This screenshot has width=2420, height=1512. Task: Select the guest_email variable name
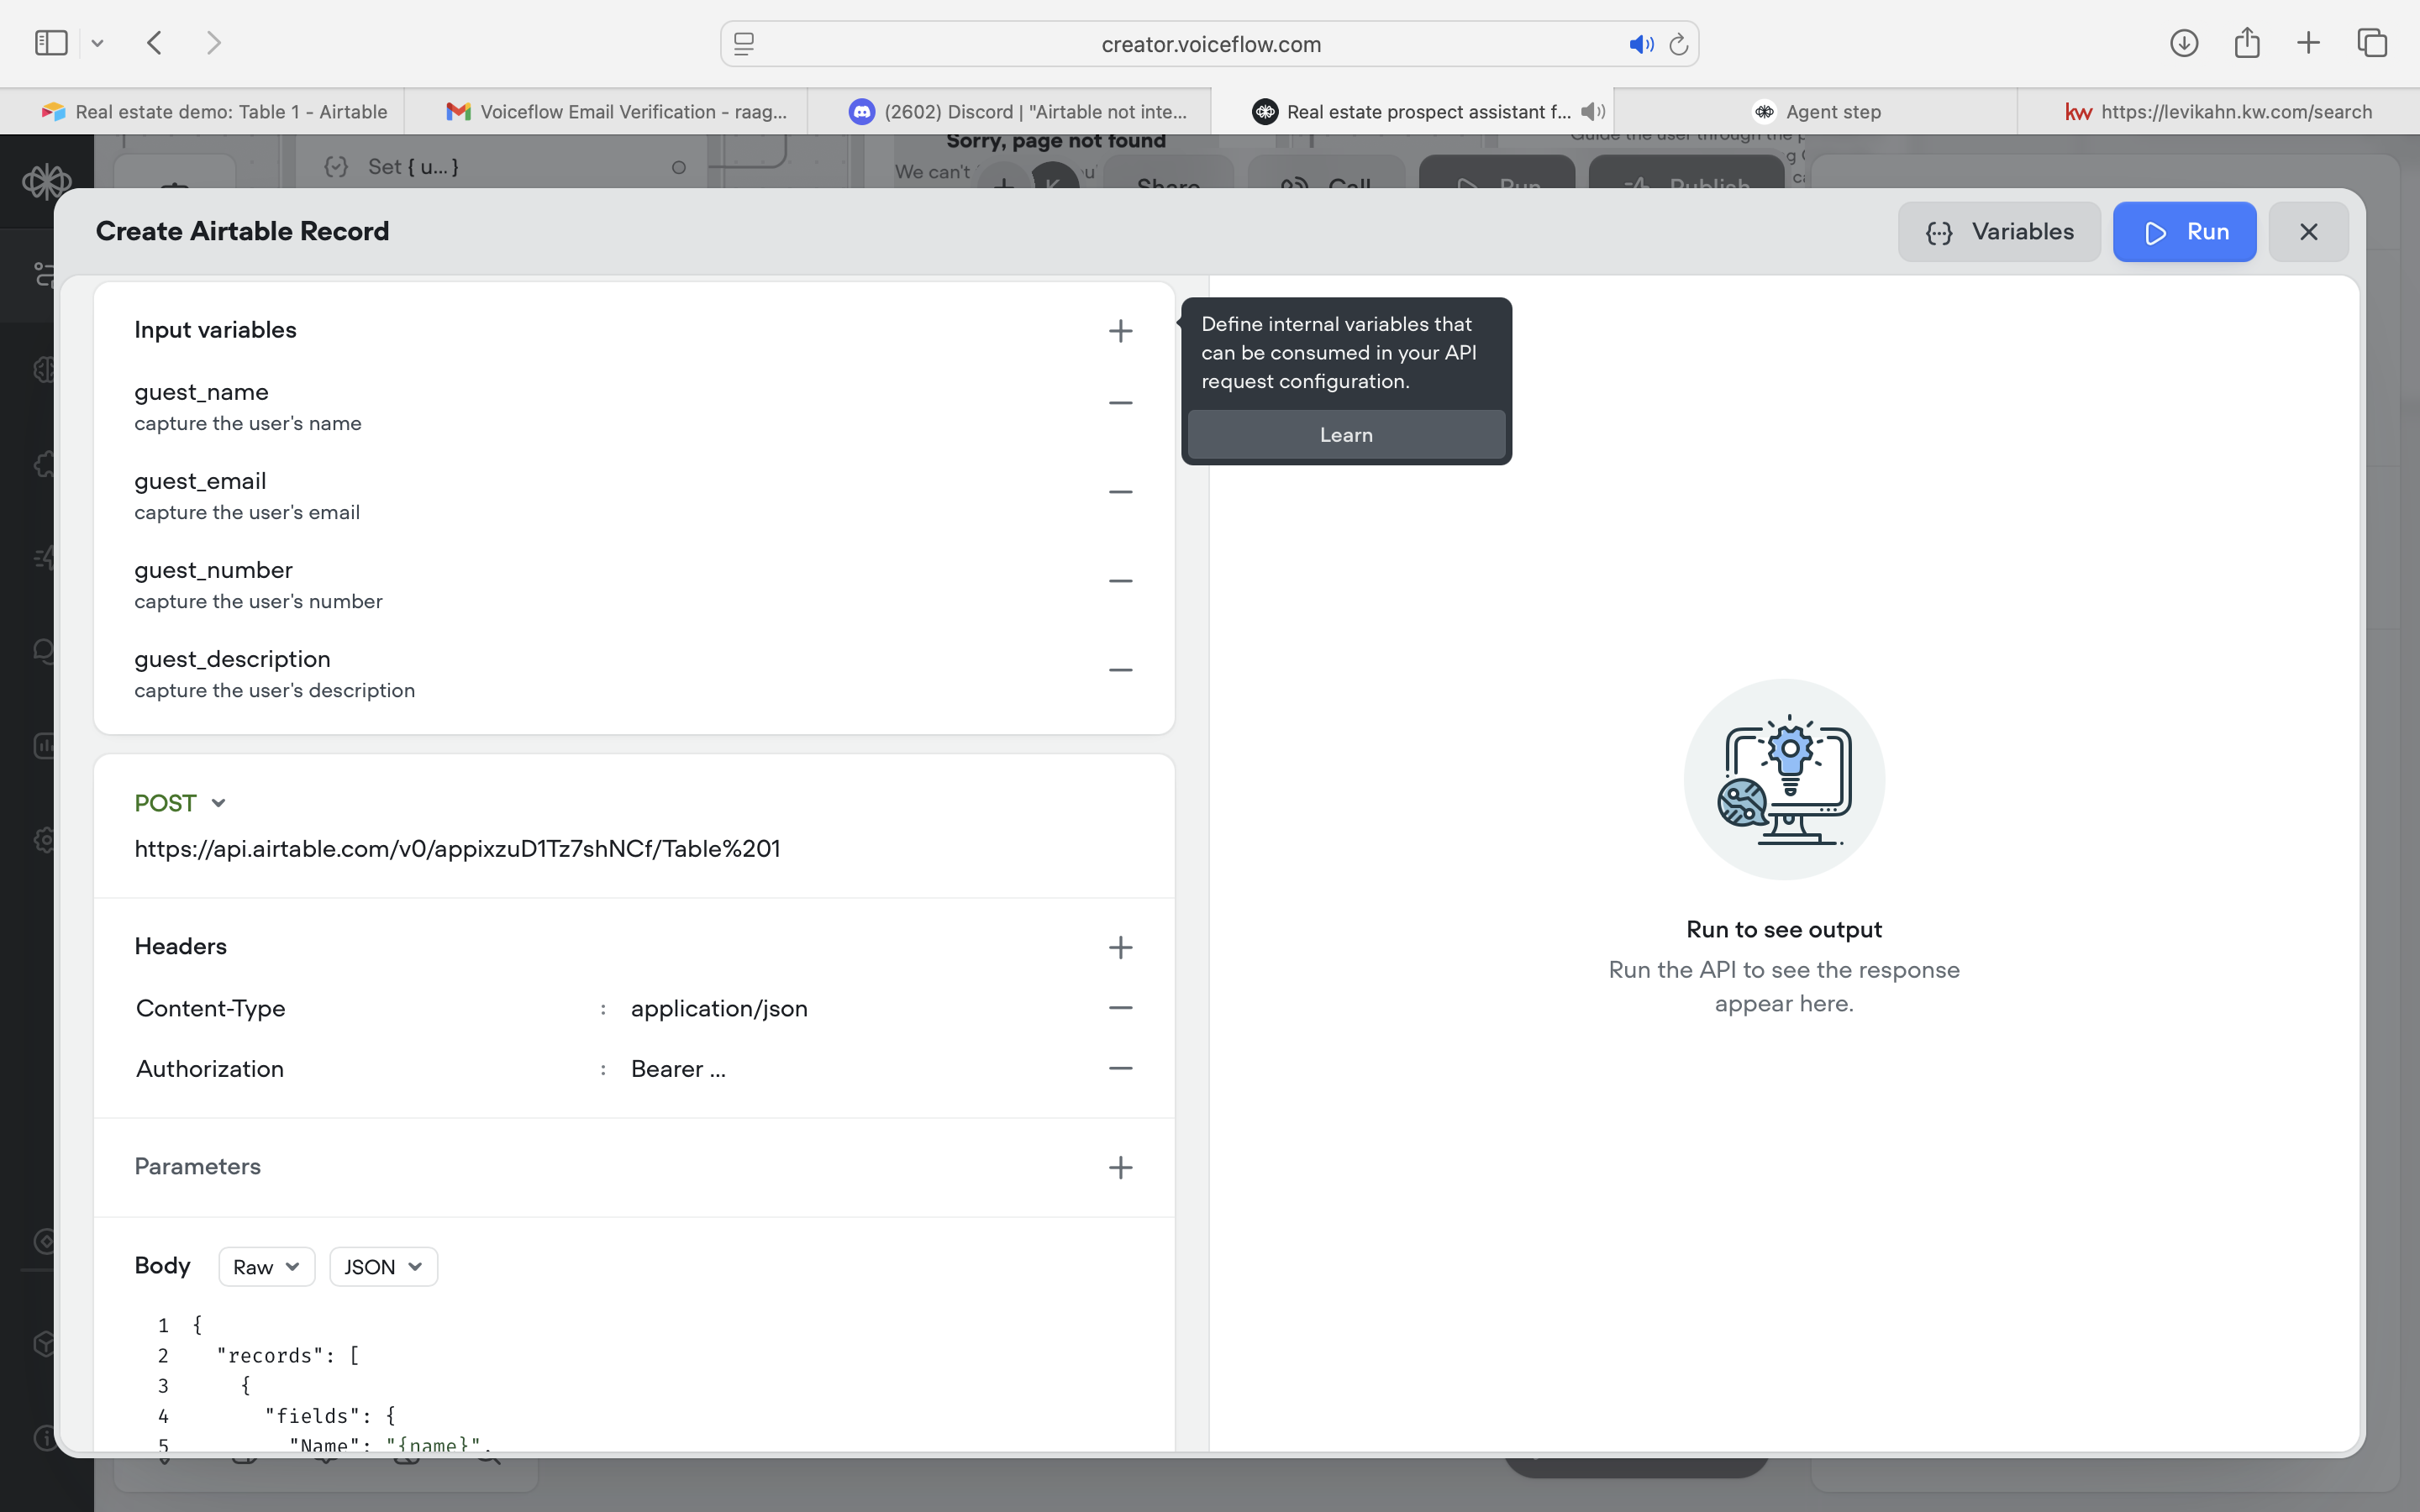click(x=200, y=481)
